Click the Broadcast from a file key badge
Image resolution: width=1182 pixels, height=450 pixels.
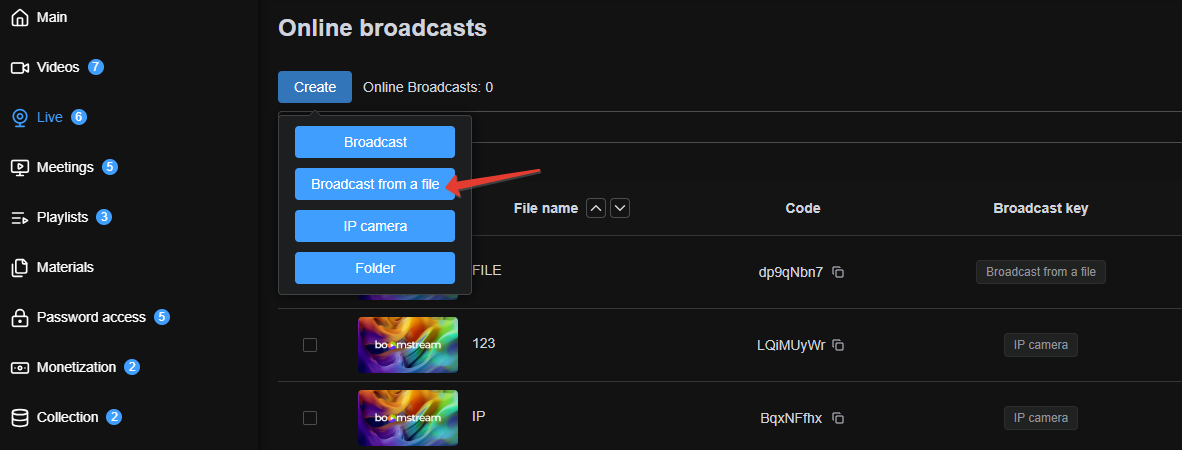1040,272
